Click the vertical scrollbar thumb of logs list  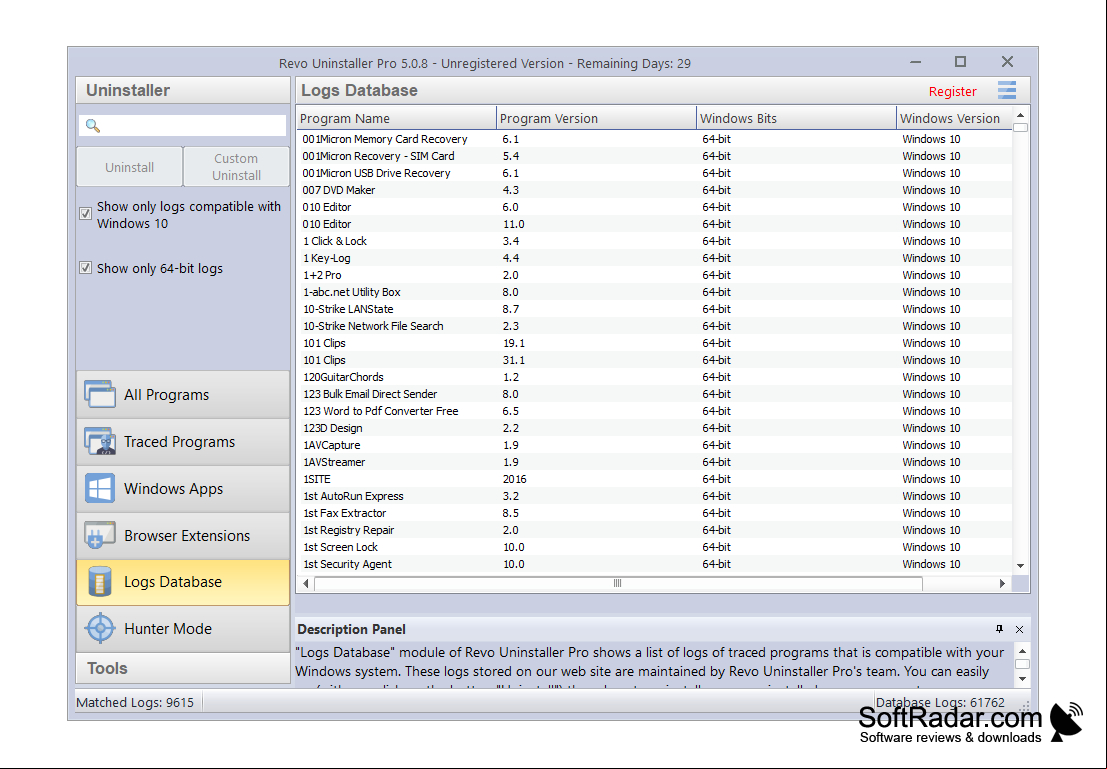tap(1020, 128)
